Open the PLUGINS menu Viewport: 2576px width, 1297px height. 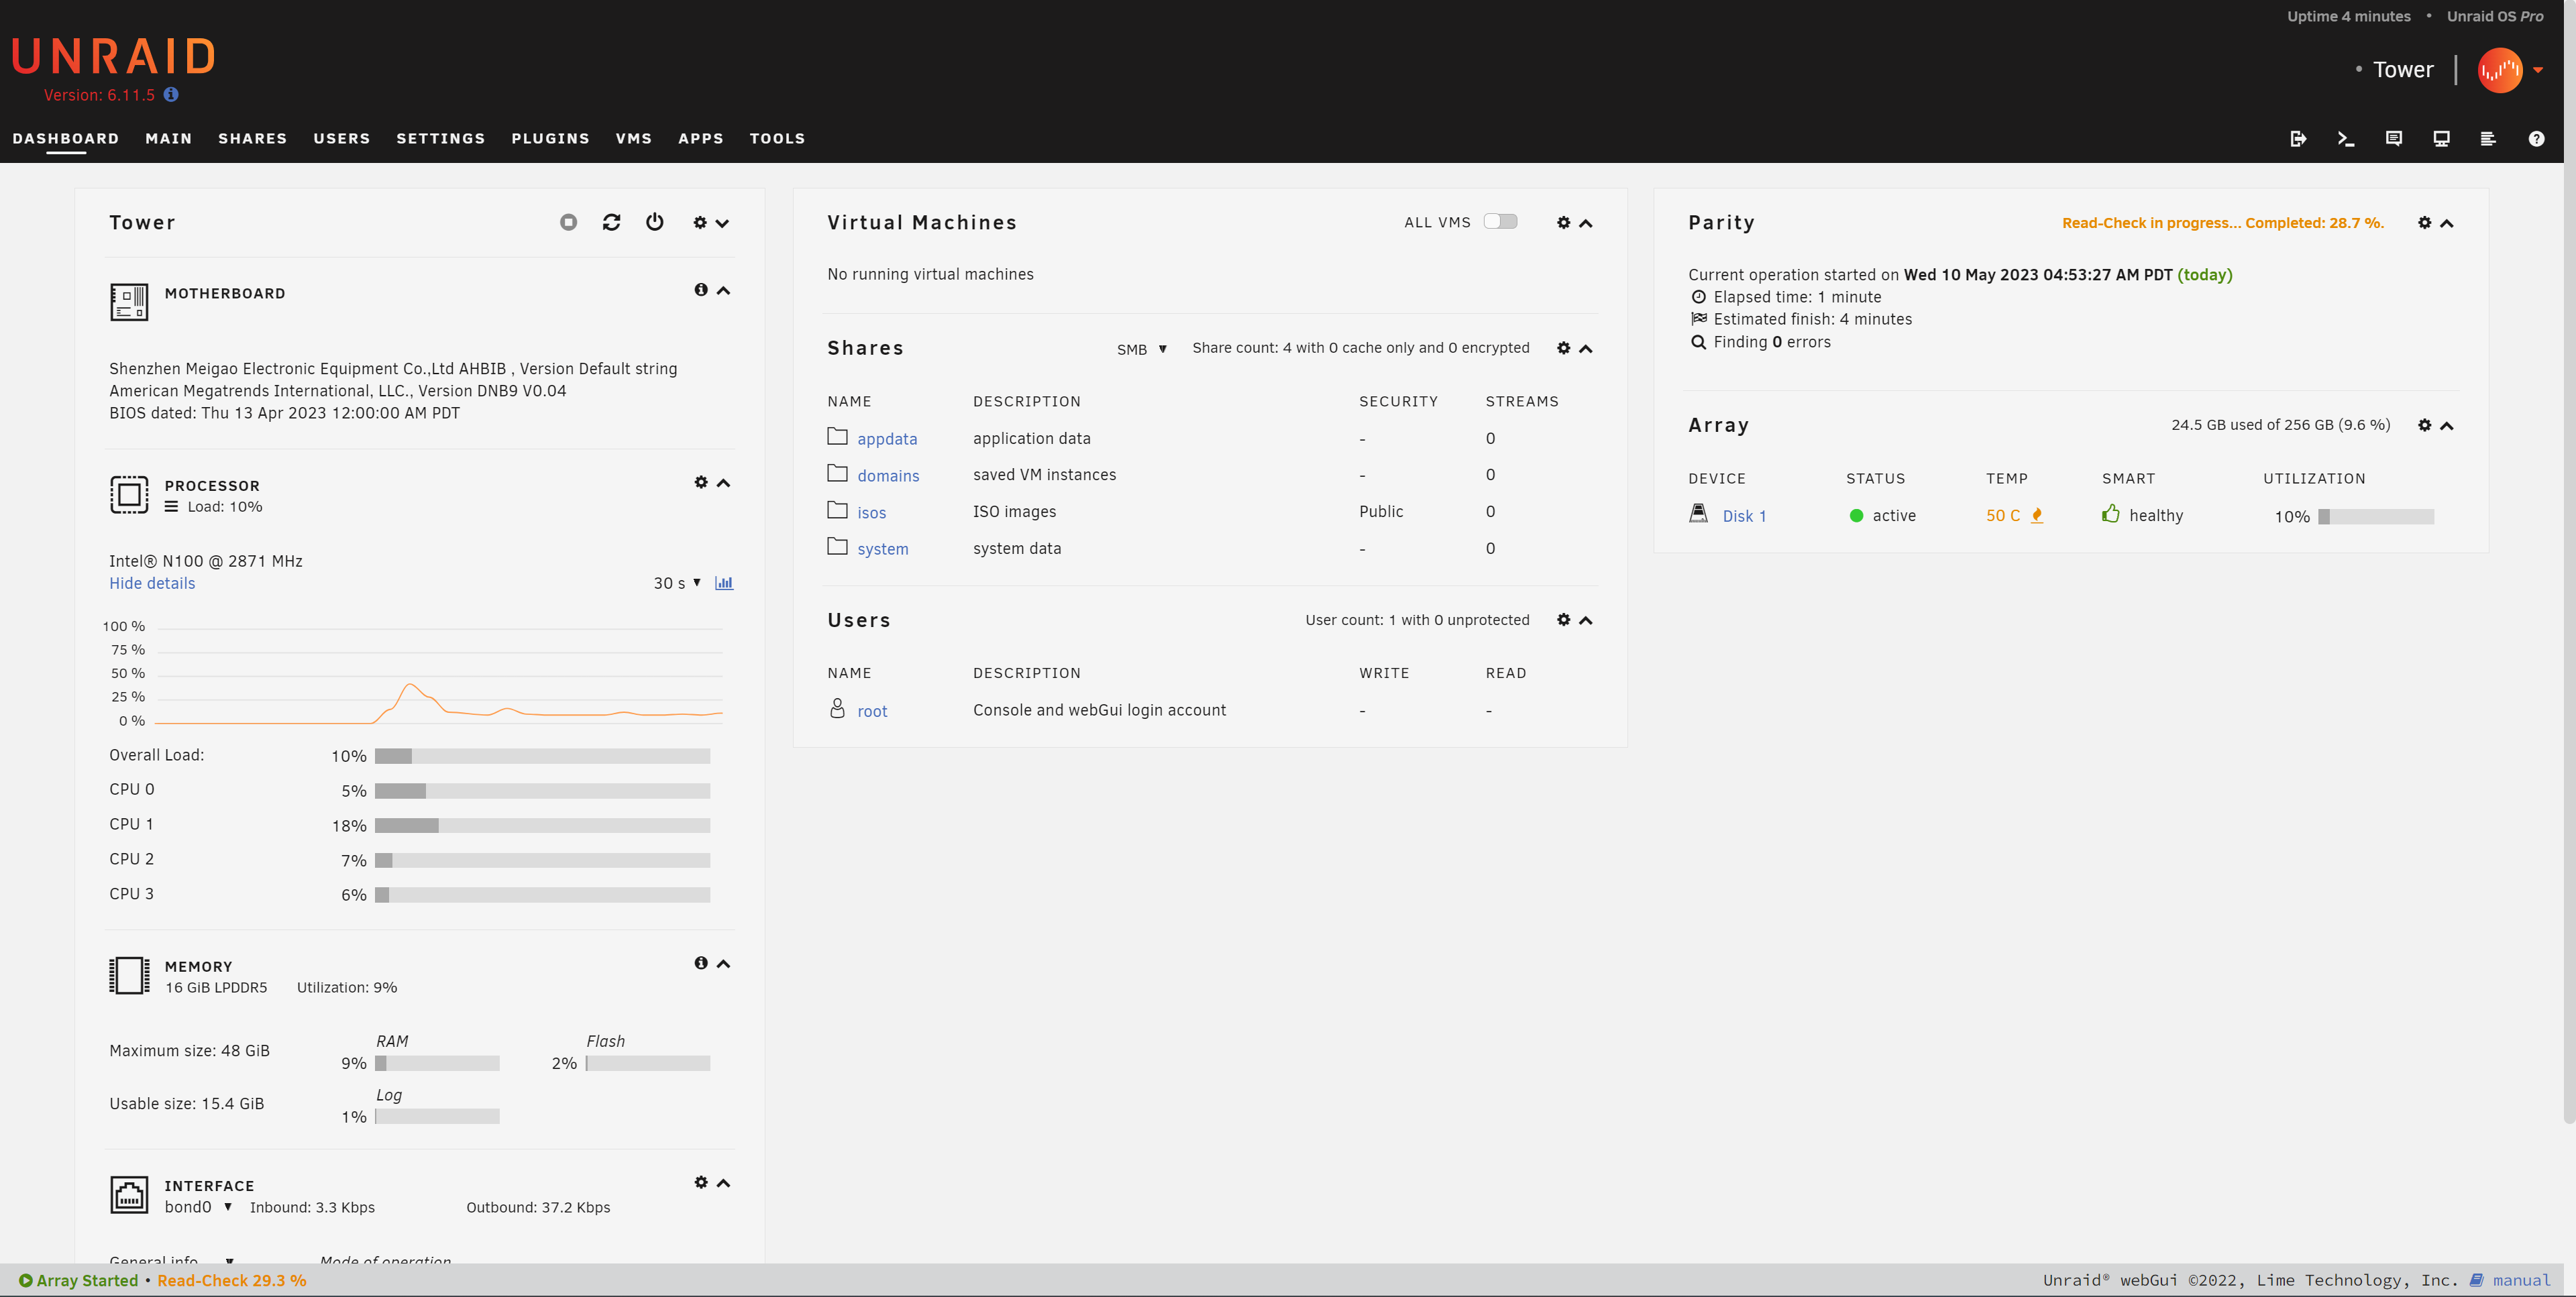[x=550, y=139]
